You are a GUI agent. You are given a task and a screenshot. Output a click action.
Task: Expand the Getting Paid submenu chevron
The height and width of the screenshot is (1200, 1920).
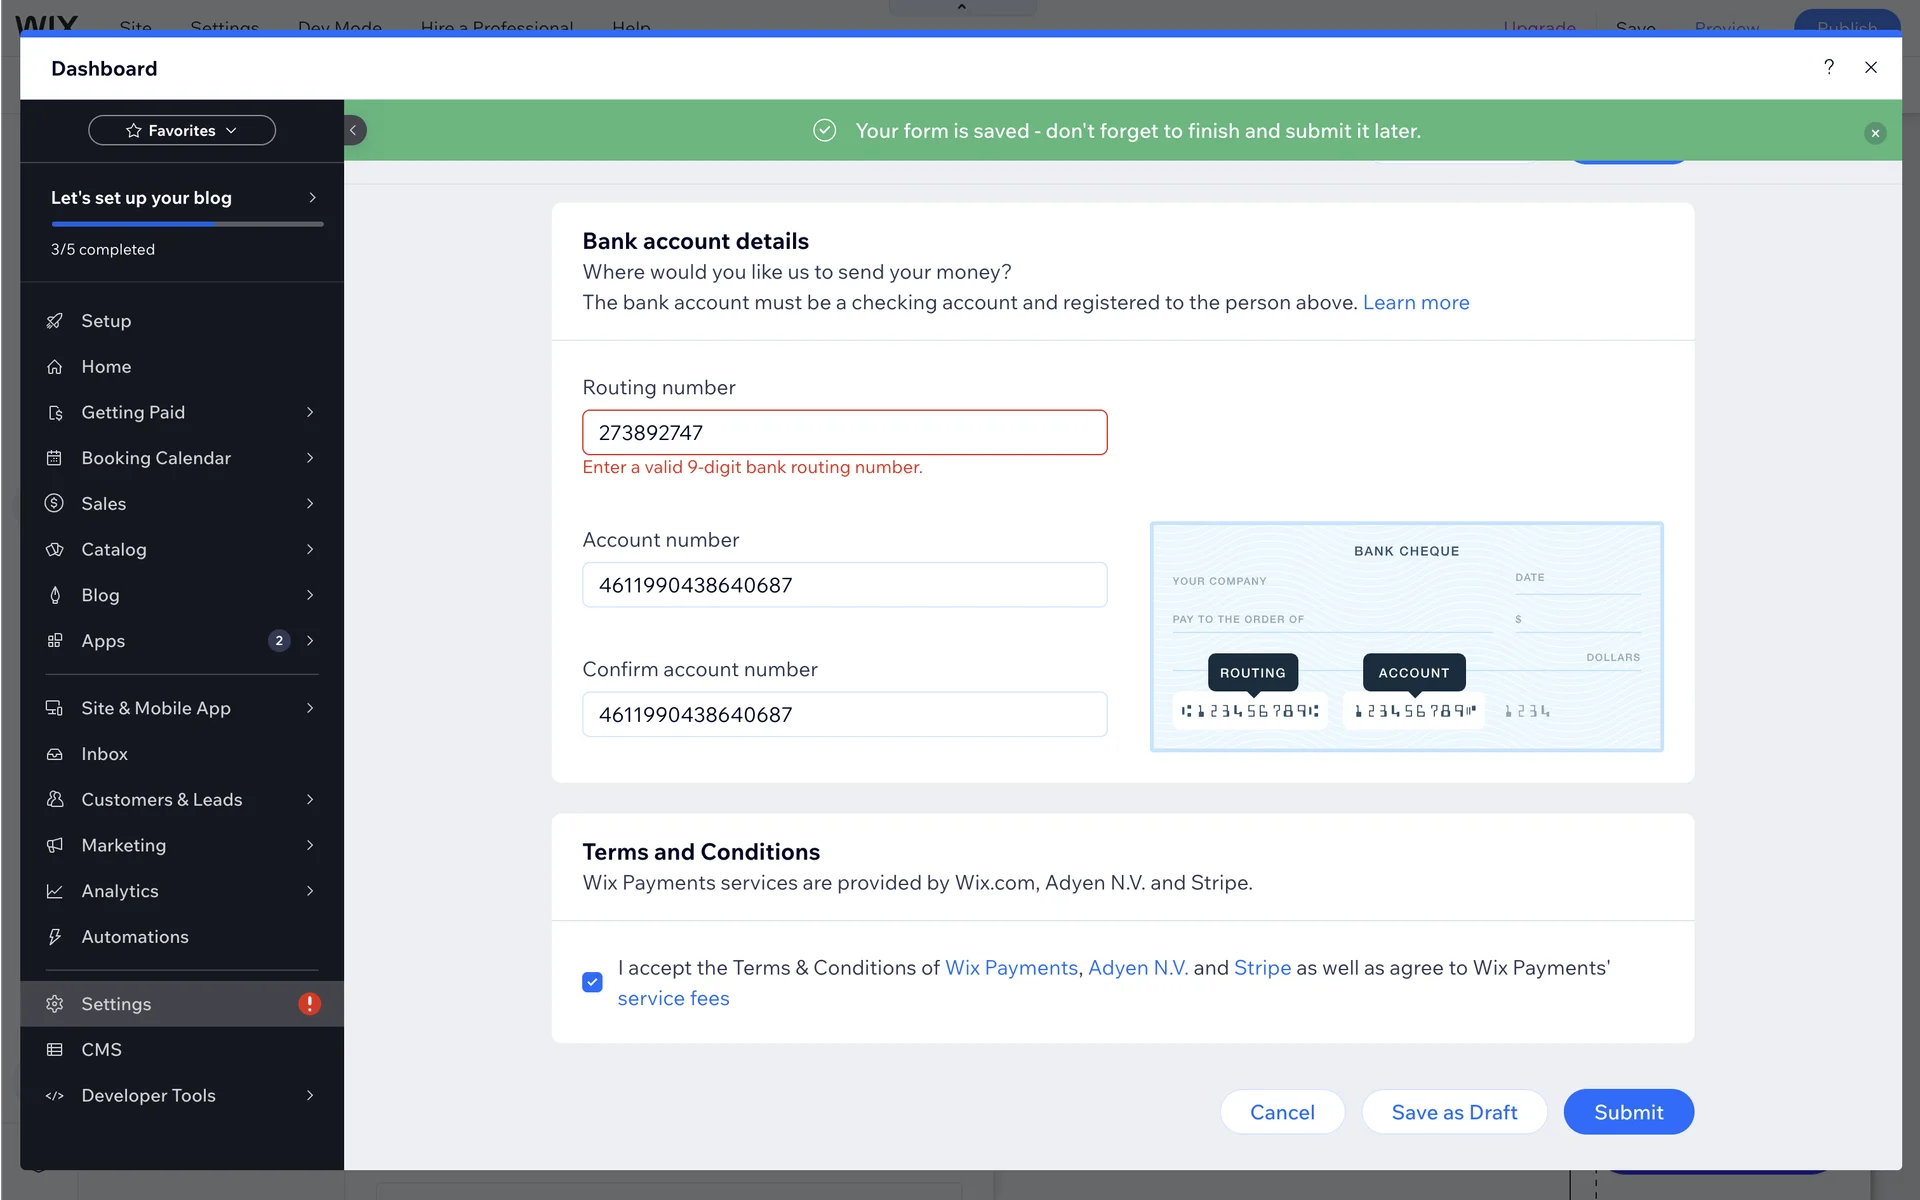[x=310, y=412]
